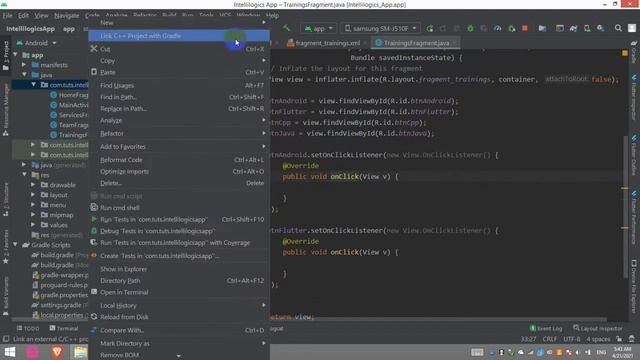Click the Make Project hammer icon
The height and width of the screenshot is (360, 640).
(287, 28)
